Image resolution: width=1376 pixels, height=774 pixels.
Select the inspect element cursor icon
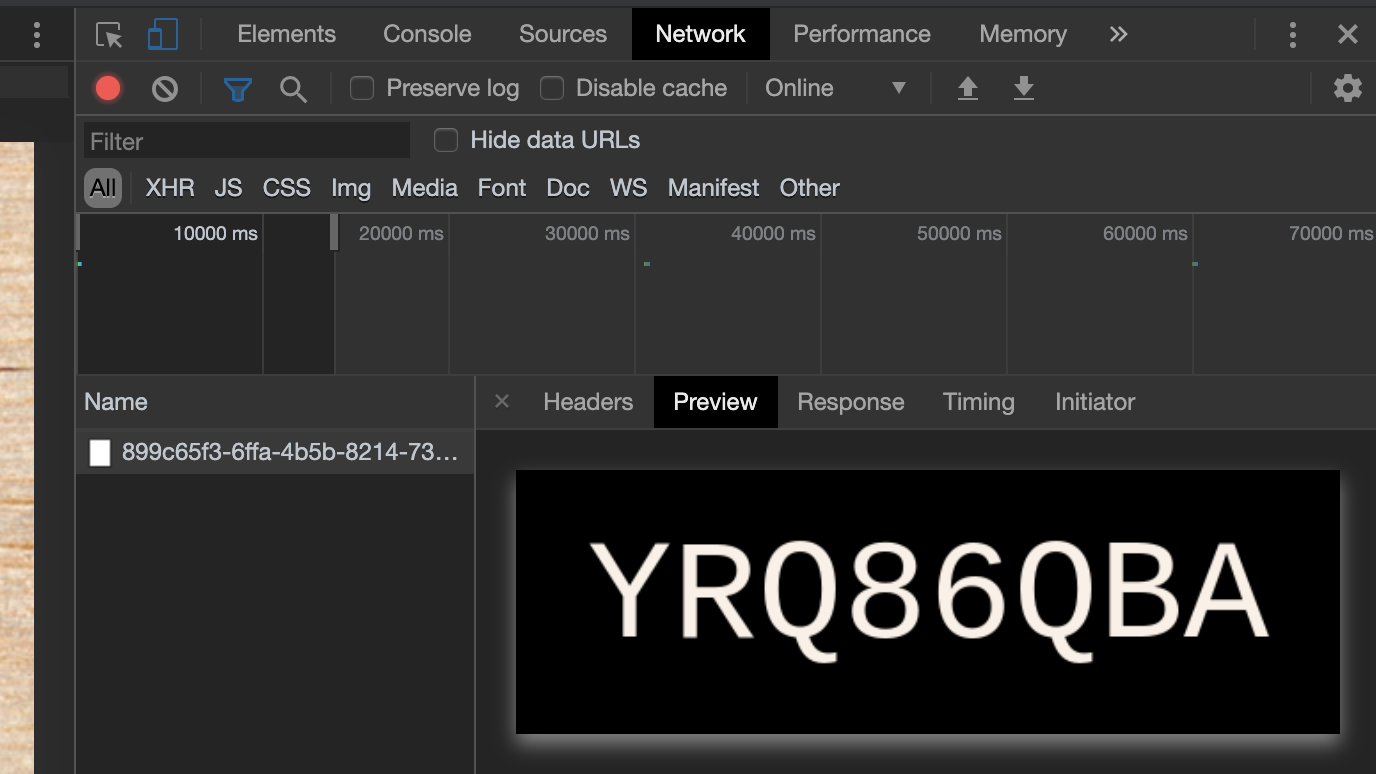[109, 35]
